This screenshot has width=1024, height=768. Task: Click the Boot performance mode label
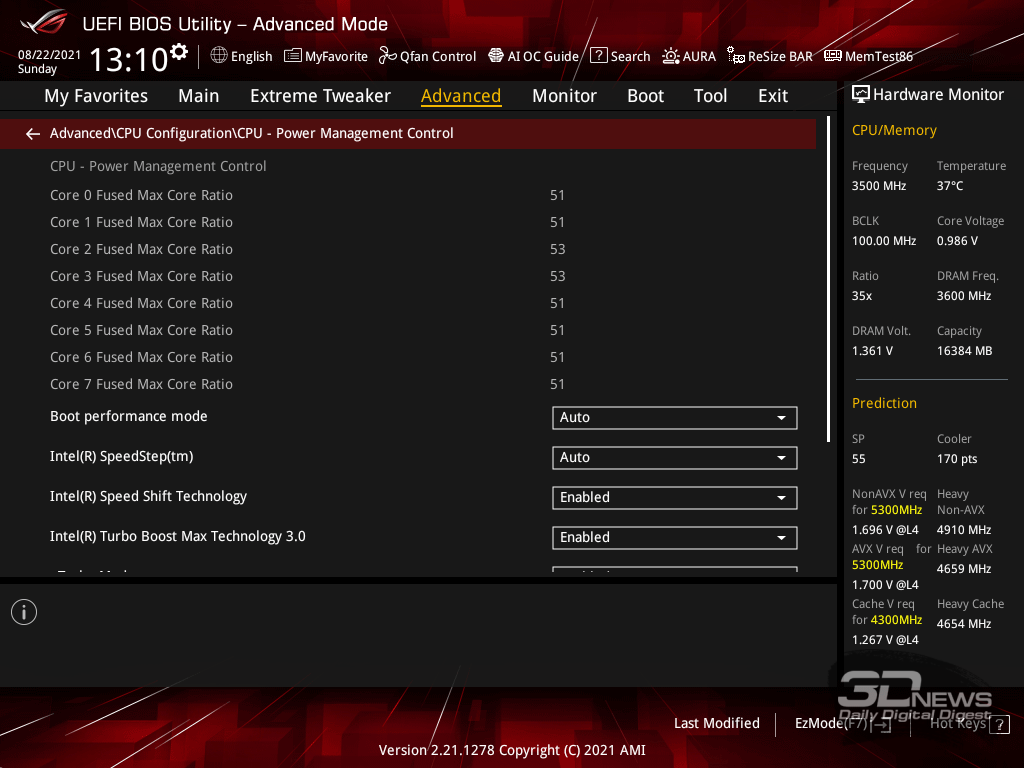point(129,417)
